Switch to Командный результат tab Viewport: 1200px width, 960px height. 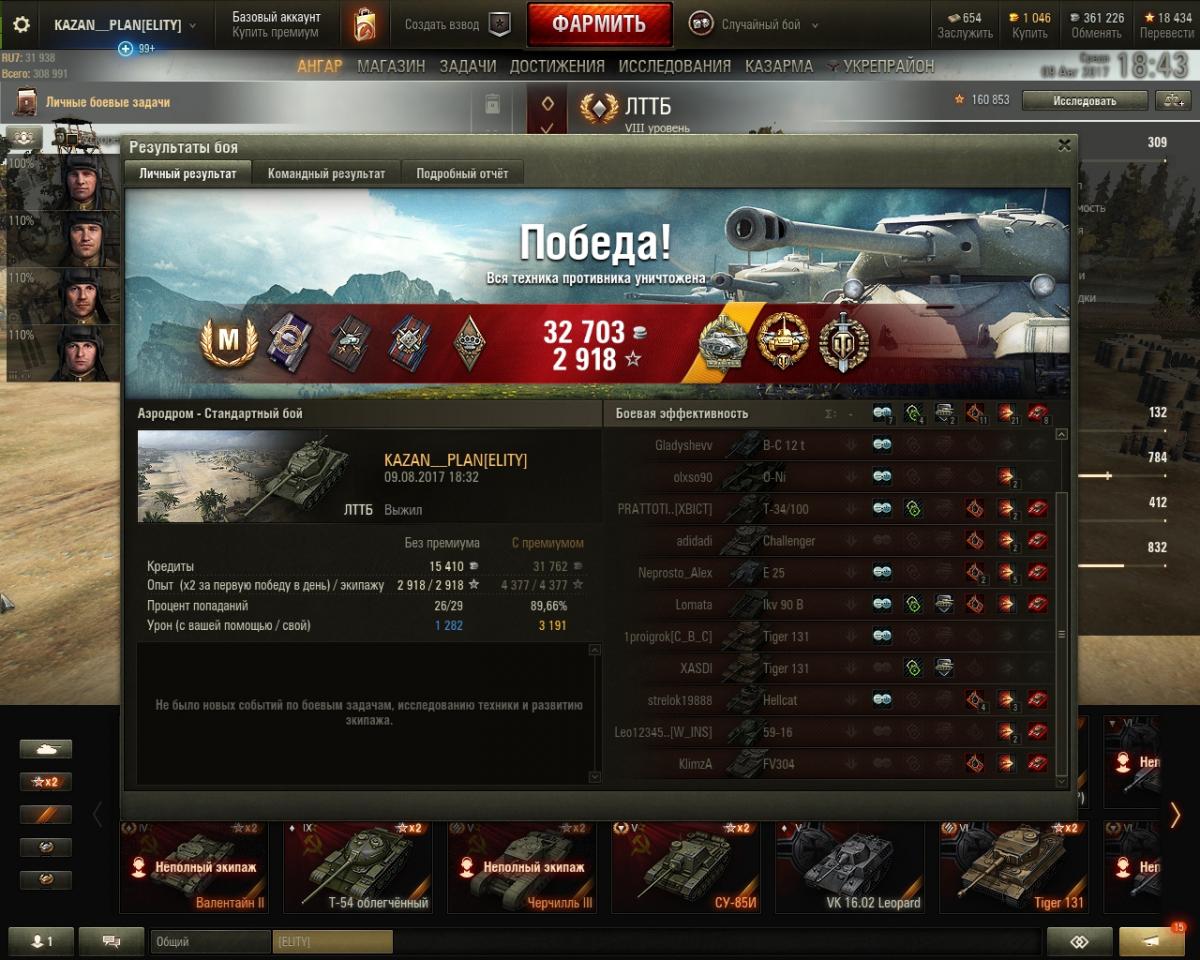326,173
